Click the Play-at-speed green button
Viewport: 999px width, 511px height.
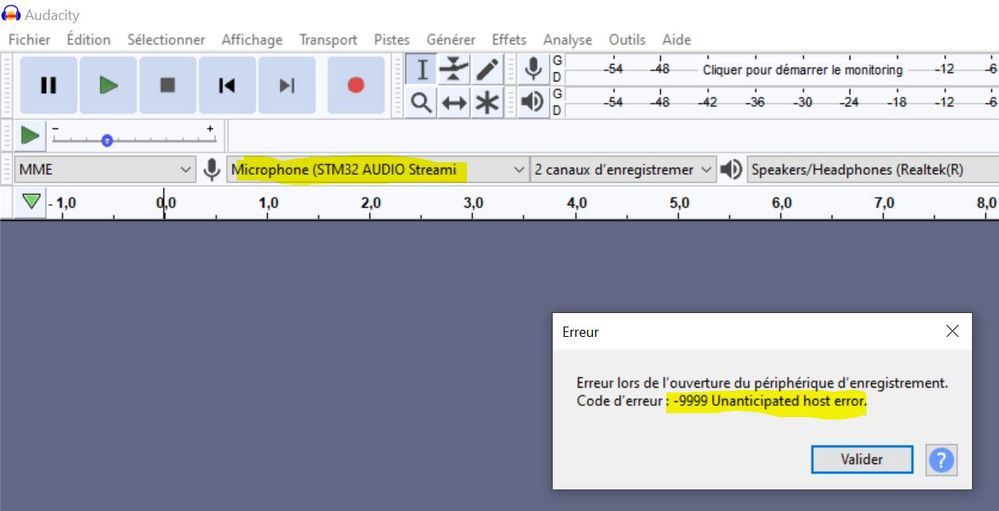29,135
